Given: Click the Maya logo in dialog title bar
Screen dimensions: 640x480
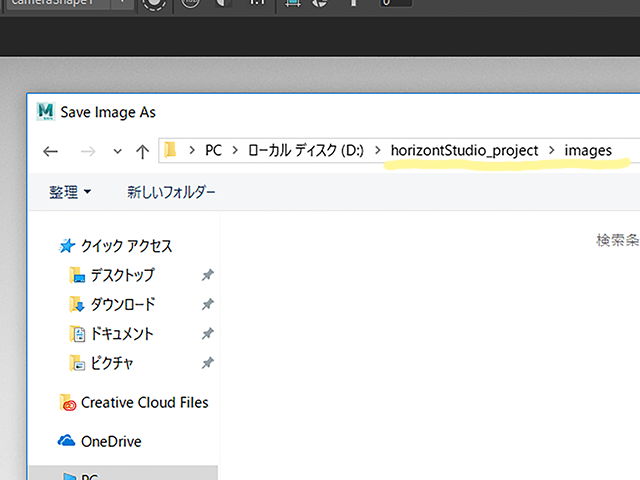Looking at the screenshot, I should tap(45, 111).
